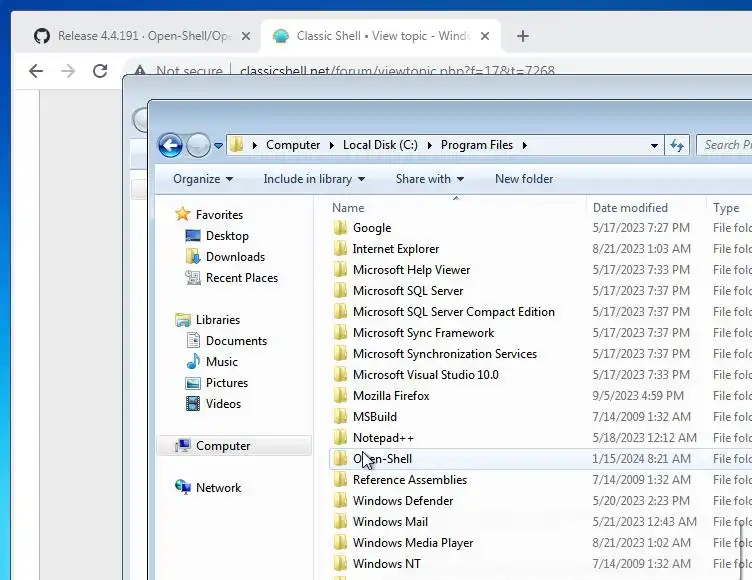This screenshot has height=580, width=752.
Task: Click the Google folder icon
Action: (x=340, y=227)
